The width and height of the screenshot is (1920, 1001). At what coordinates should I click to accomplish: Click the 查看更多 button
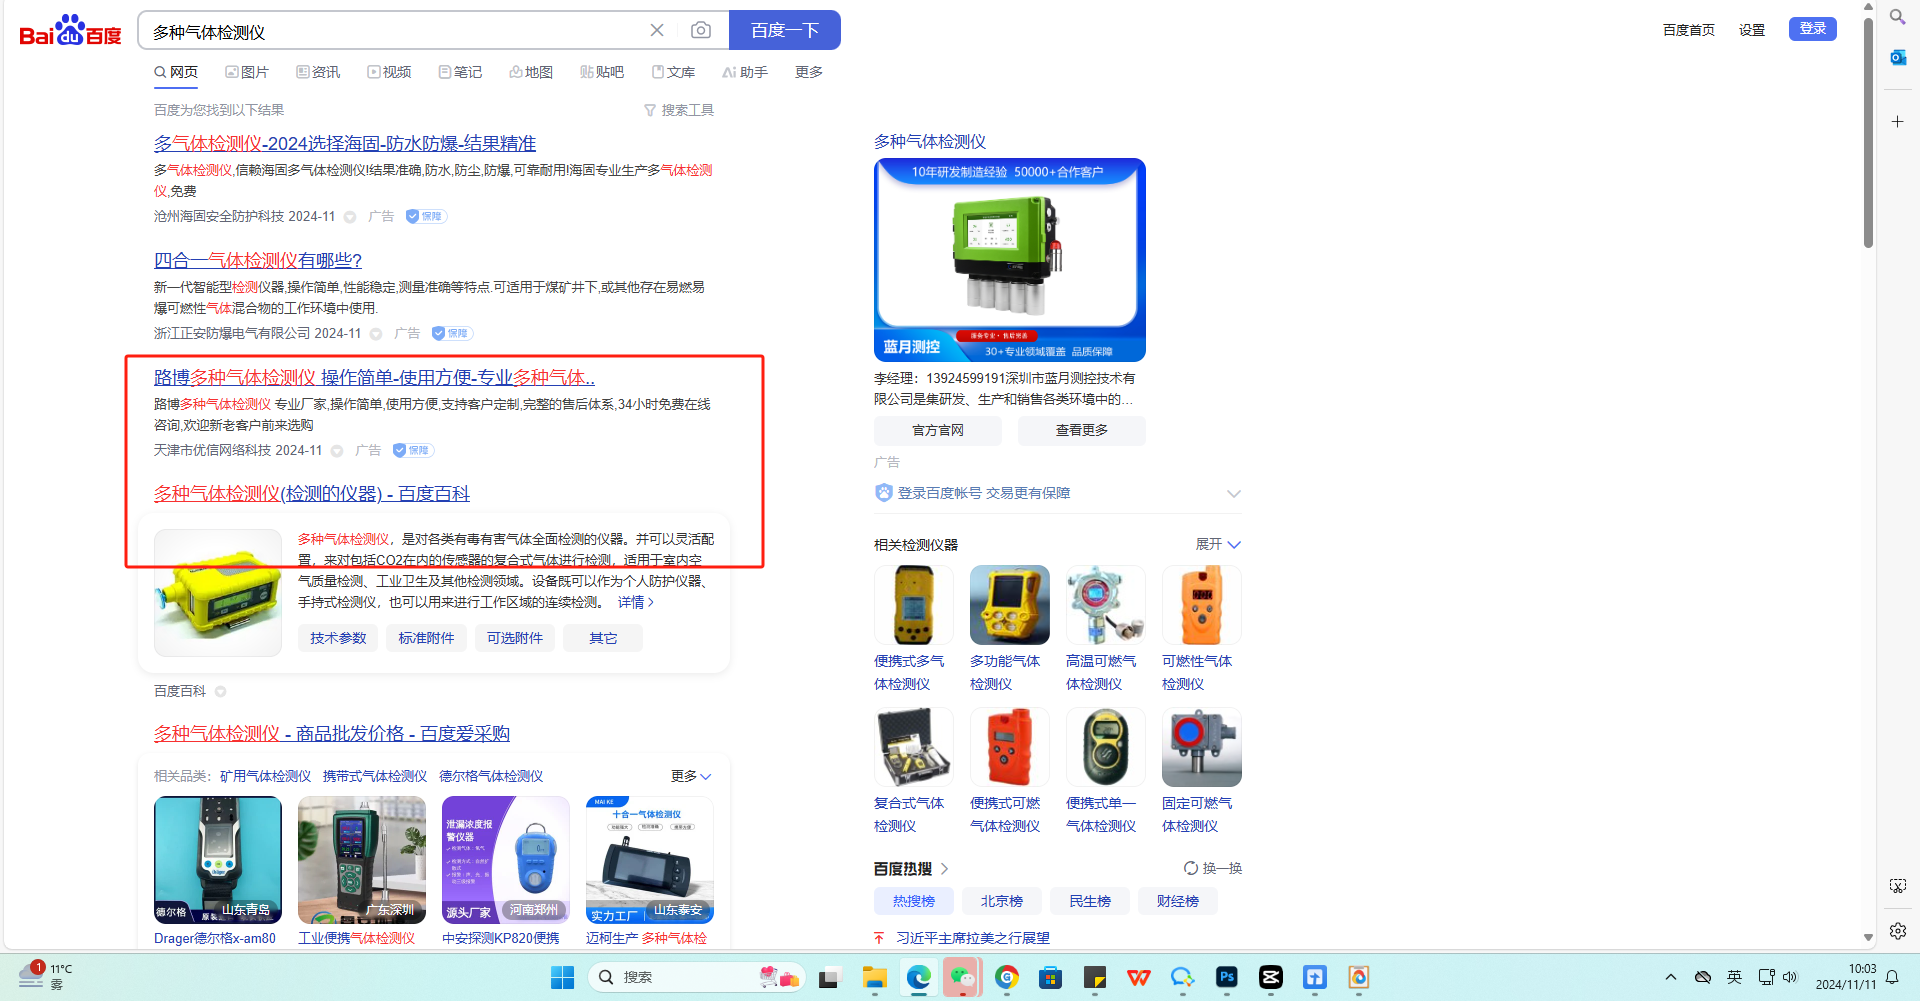[x=1082, y=430]
